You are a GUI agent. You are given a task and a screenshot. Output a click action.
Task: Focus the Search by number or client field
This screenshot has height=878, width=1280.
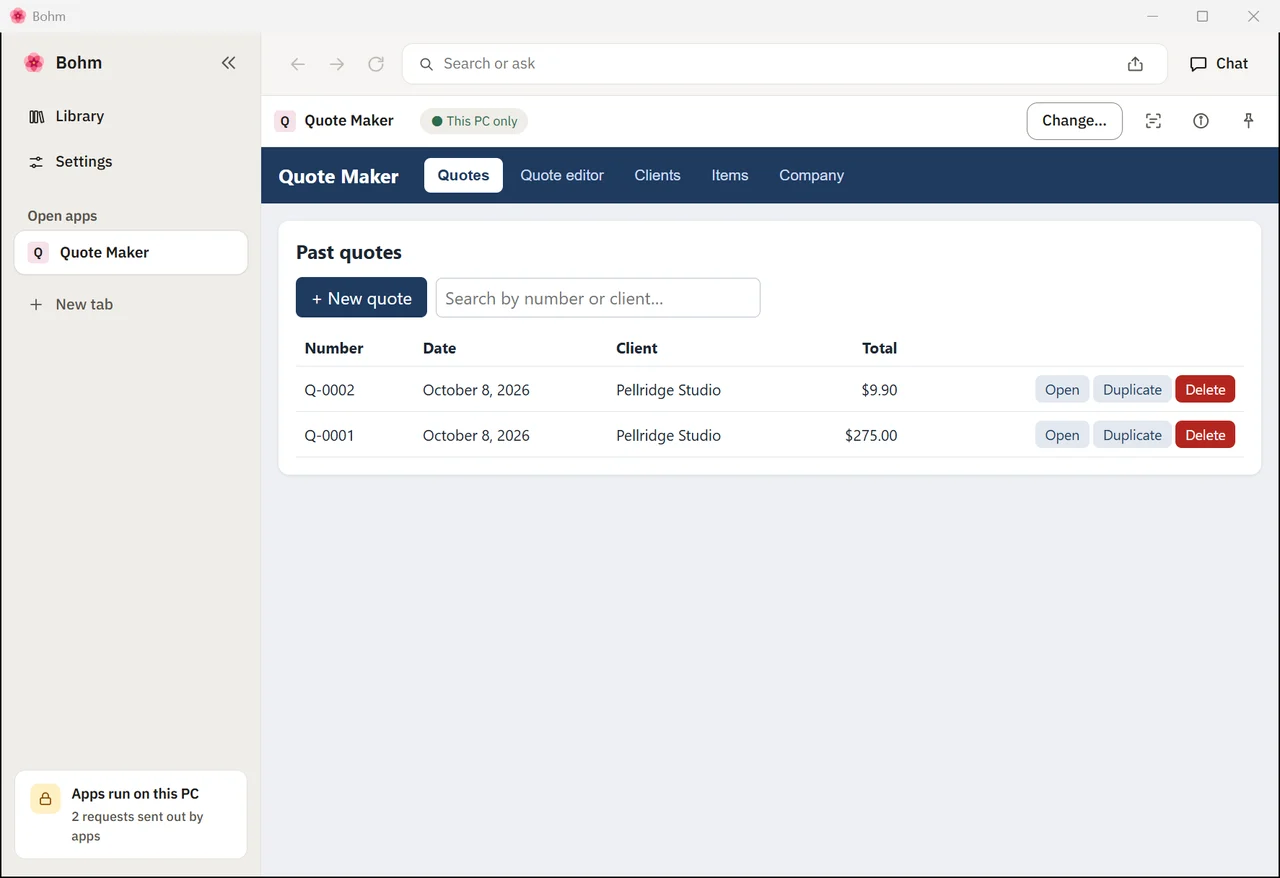point(598,298)
